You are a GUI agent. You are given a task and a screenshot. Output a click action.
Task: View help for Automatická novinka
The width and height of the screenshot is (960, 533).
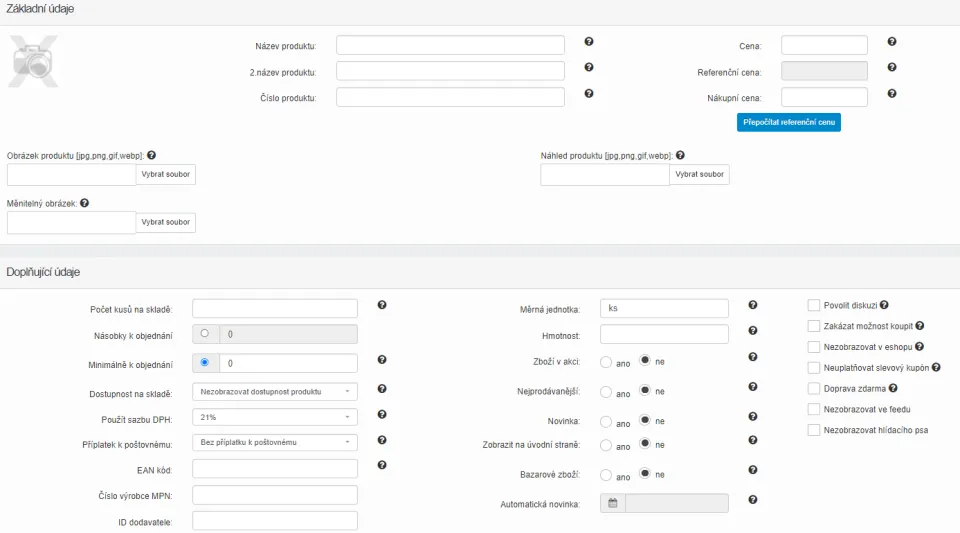click(752, 499)
